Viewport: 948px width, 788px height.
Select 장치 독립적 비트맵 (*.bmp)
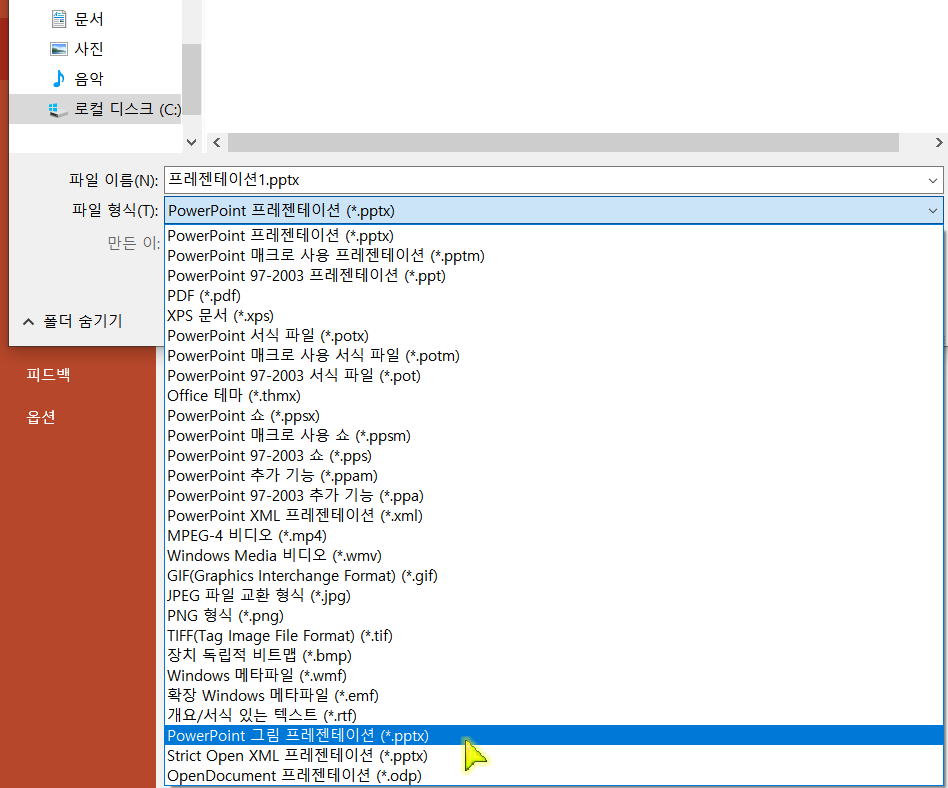pyautogui.click(x=554, y=656)
